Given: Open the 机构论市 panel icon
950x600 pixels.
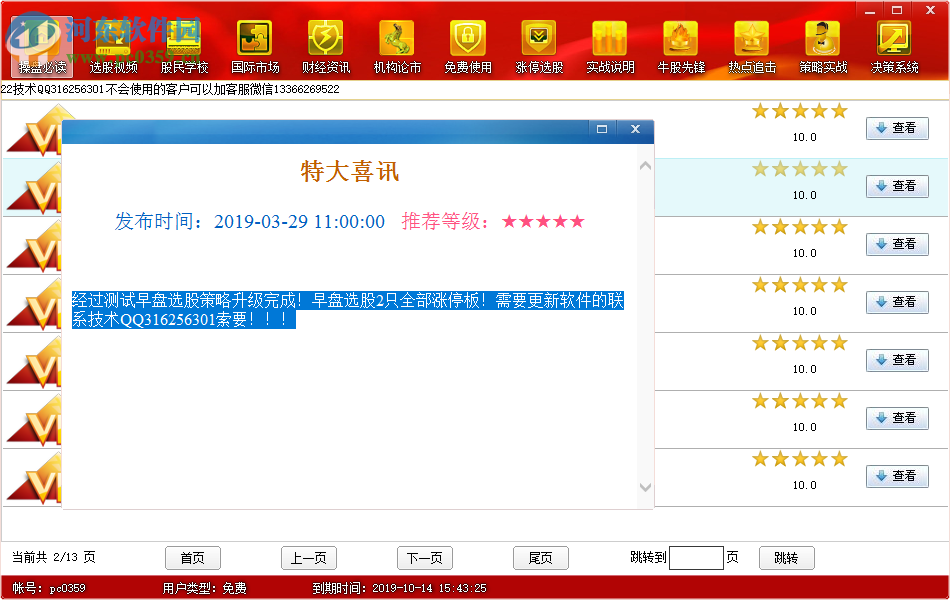Looking at the screenshot, I should coord(397,45).
